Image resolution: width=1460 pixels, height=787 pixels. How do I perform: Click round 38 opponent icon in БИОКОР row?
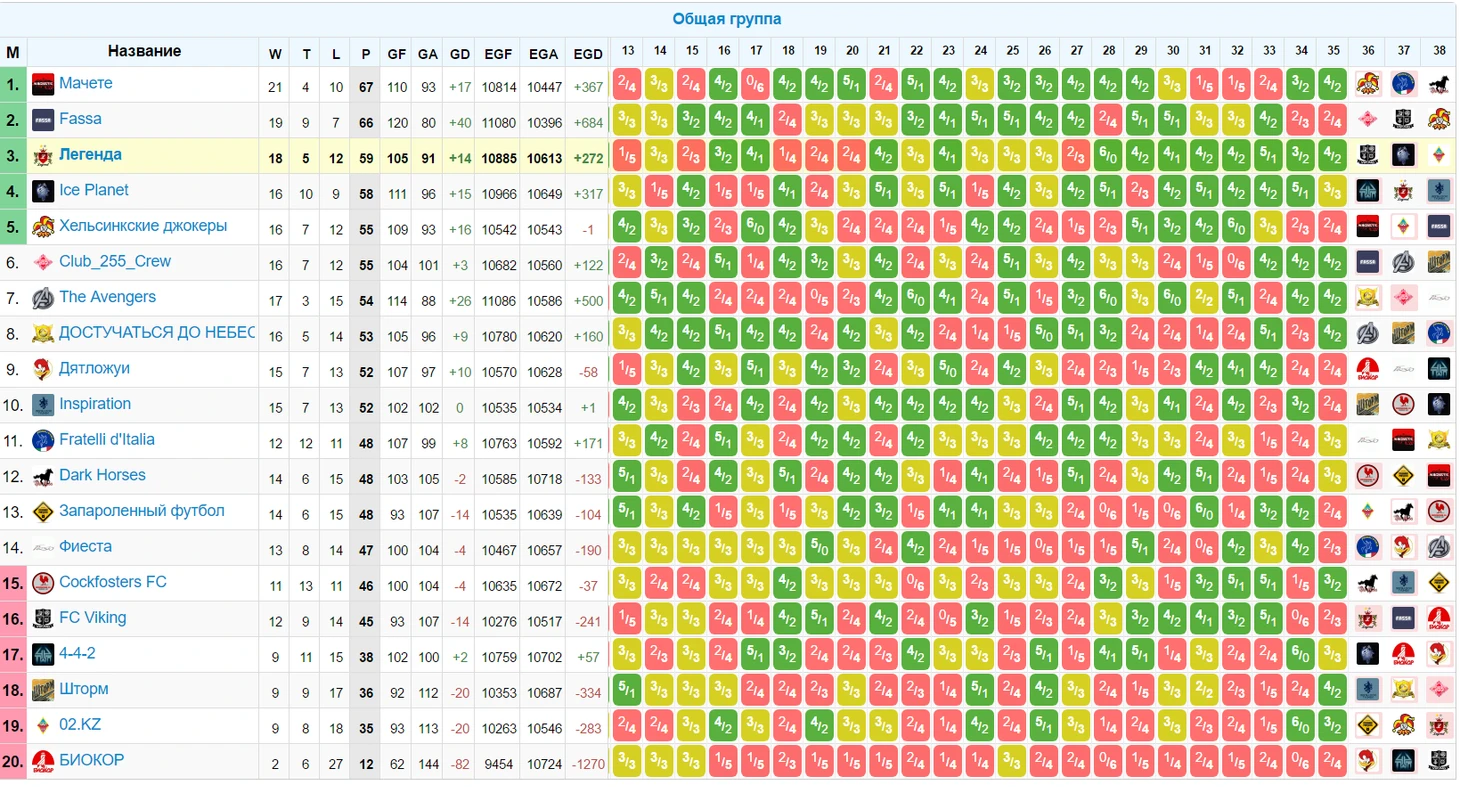[x=1439, y=761]
